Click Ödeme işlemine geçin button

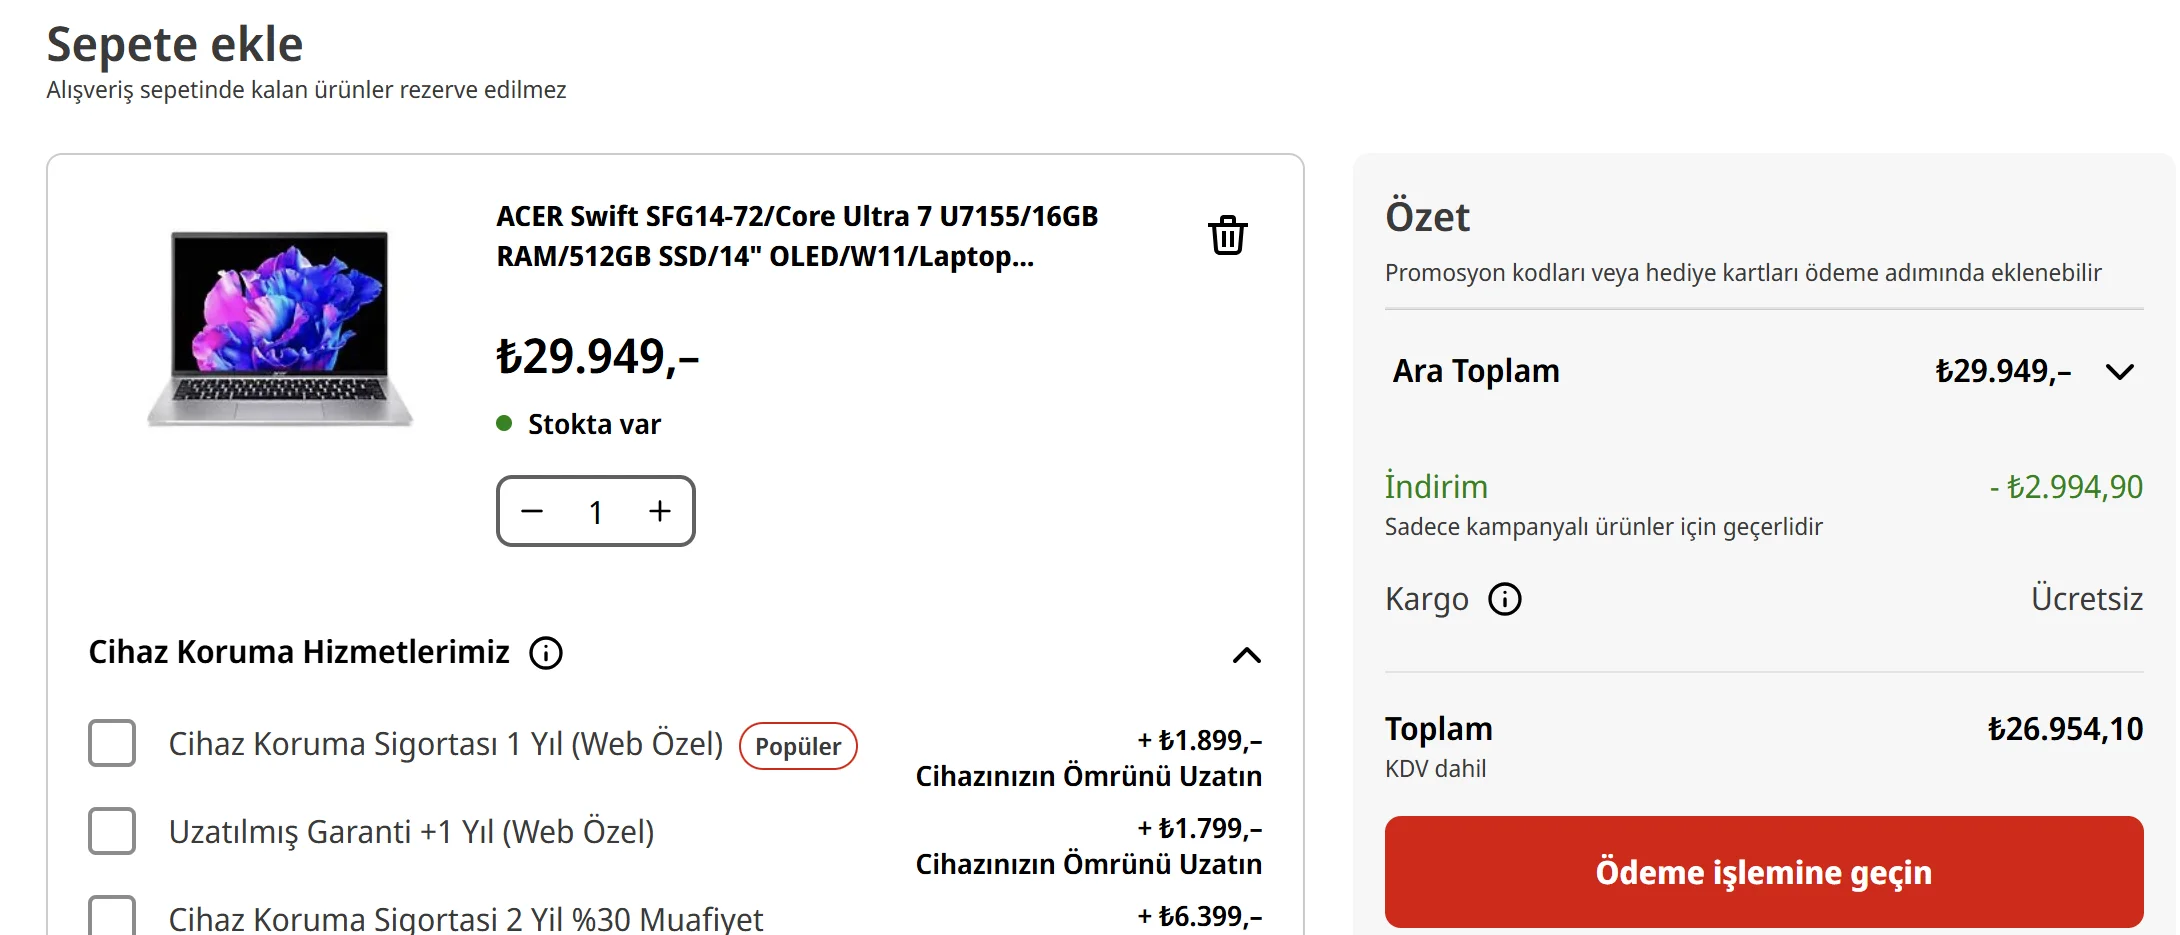click(1764, 872)
